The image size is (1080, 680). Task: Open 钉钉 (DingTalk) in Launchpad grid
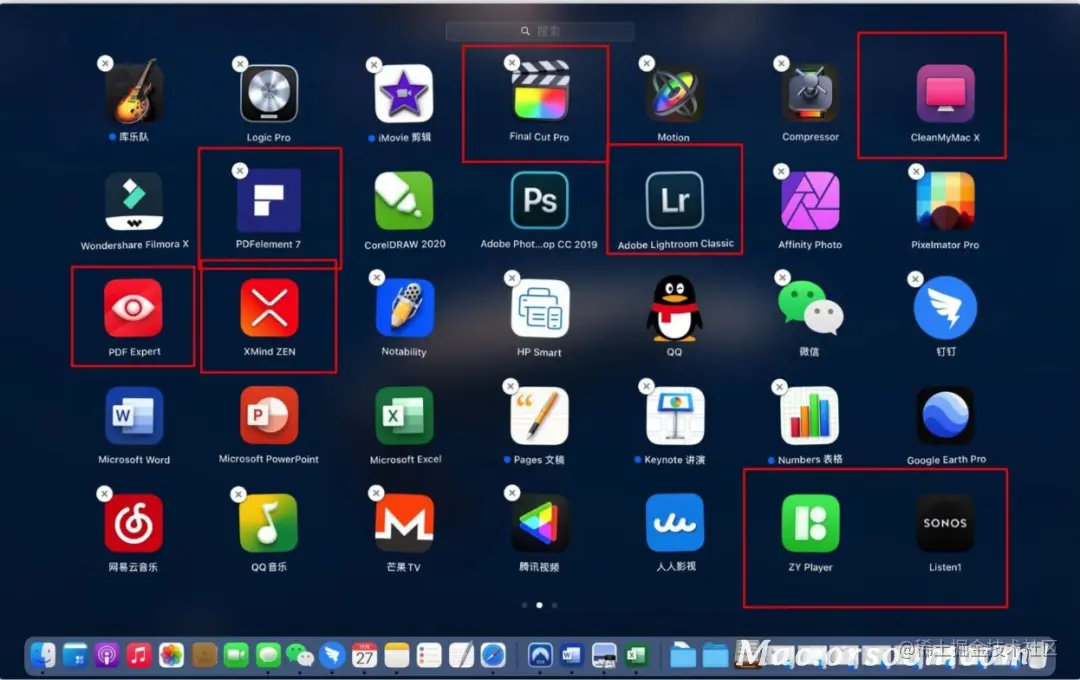[945, 308]
